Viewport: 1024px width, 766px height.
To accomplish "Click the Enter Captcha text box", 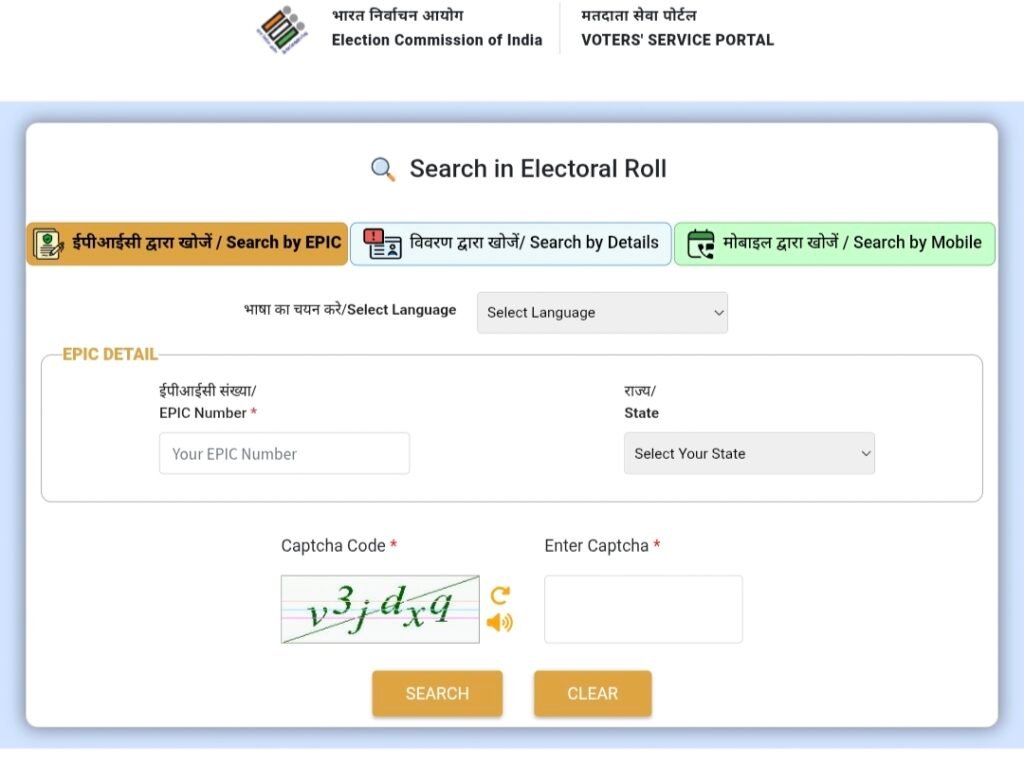I will (643, 609).
